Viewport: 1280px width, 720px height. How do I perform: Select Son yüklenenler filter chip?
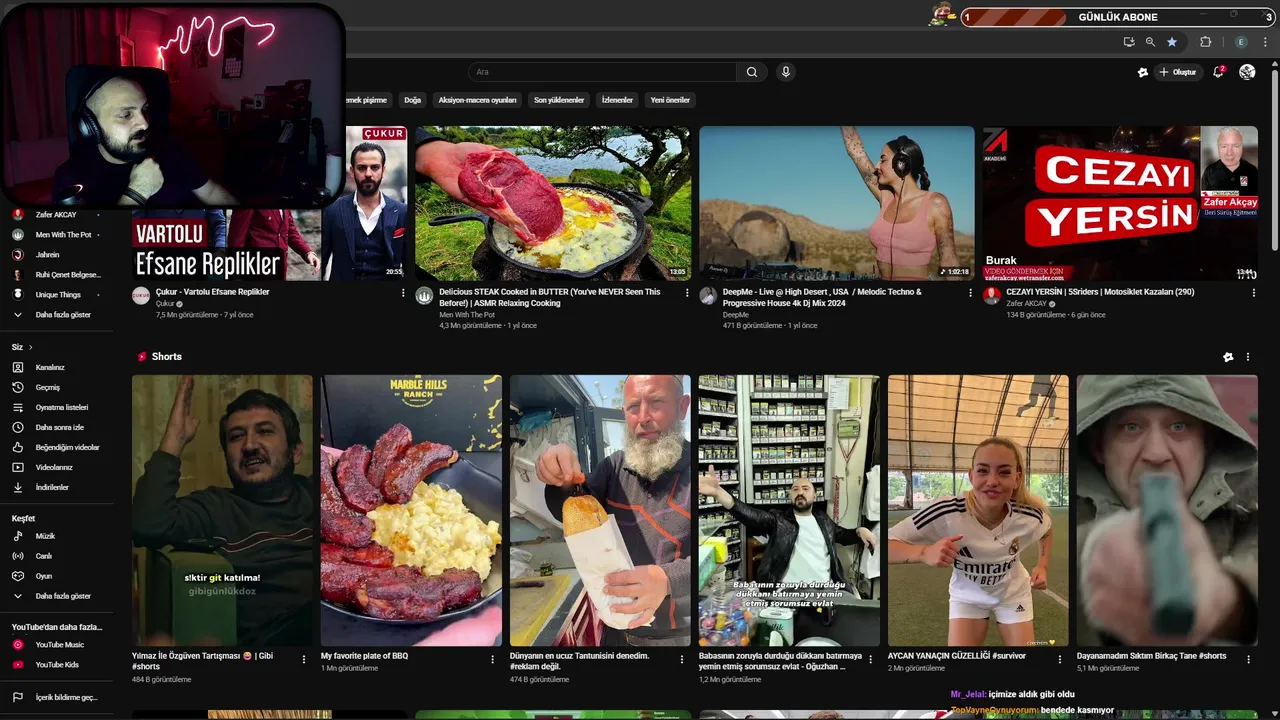(559, 100)
